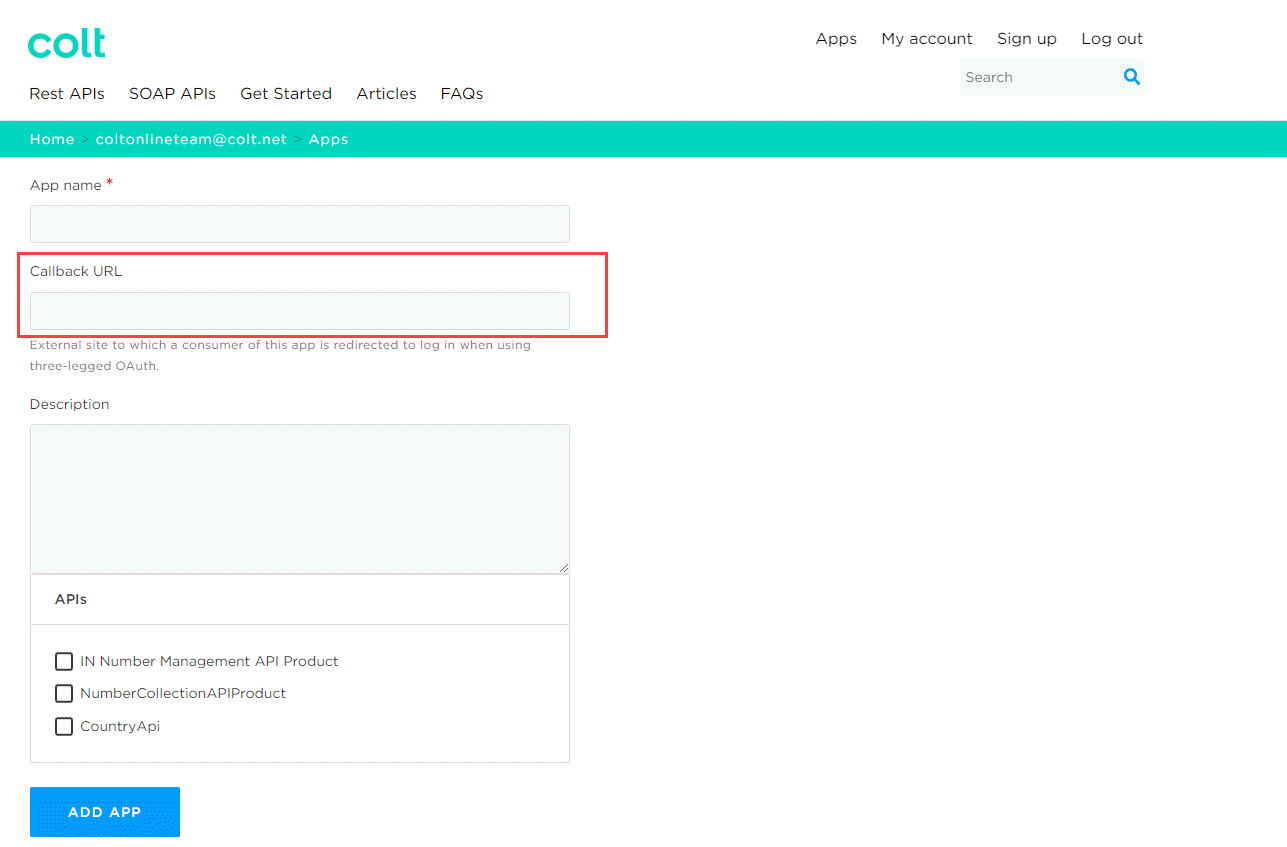Screen dimensions: 1287x847
Task: Open the SOAP APIs menu
Action: pyautogui.click(x=172, y=93)
